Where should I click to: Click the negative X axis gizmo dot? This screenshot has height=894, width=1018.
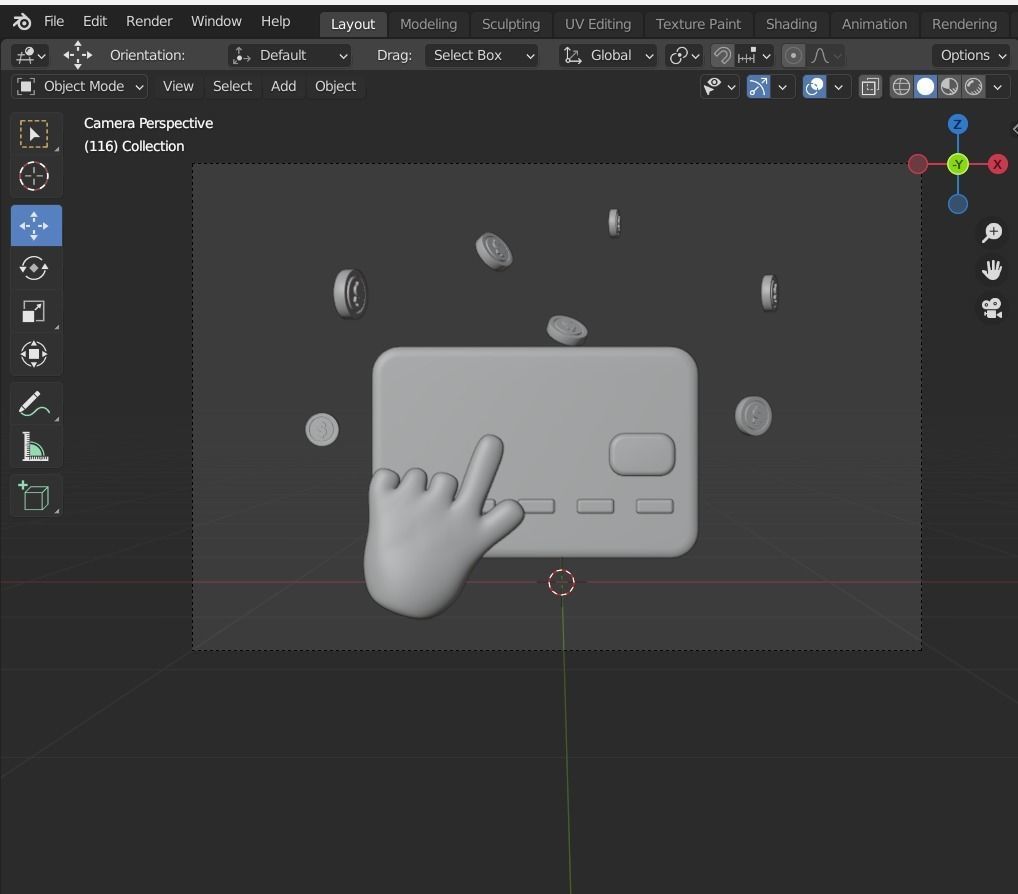coord(917,164)
